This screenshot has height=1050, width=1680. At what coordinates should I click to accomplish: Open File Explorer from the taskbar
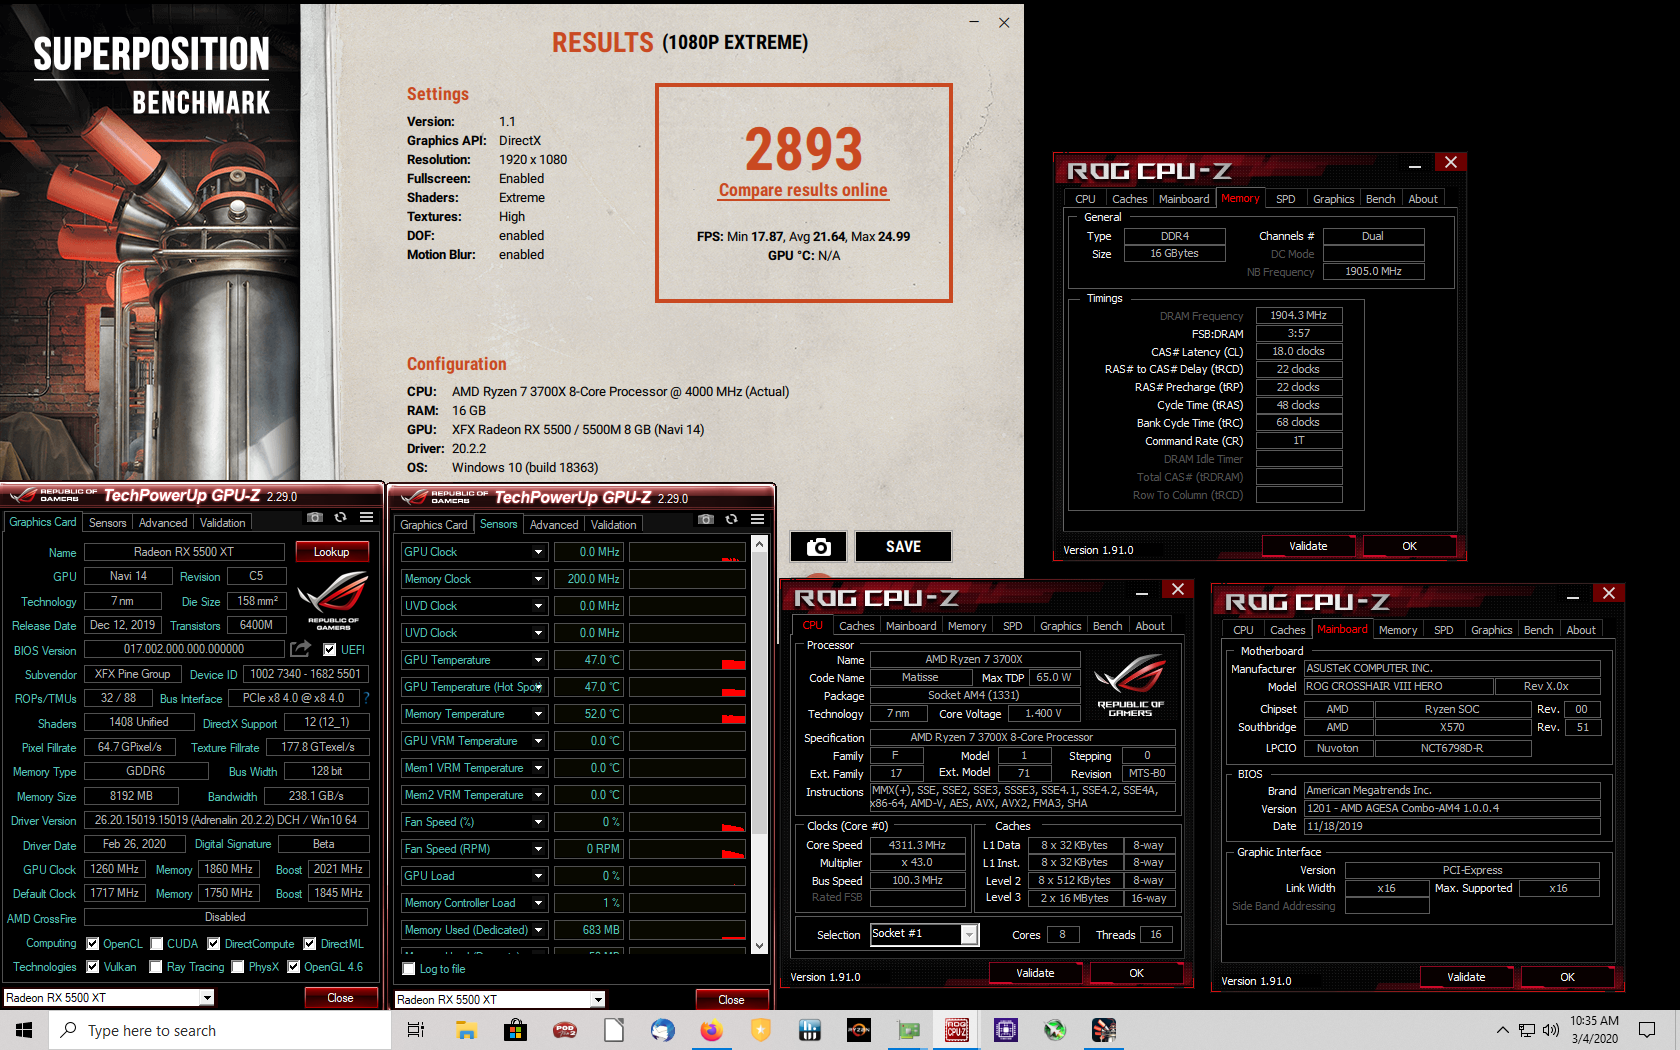(x=466, y=1030)
